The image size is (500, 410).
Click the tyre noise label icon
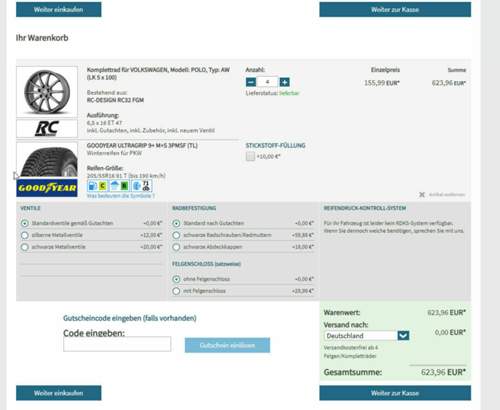[x=142, y=186]
